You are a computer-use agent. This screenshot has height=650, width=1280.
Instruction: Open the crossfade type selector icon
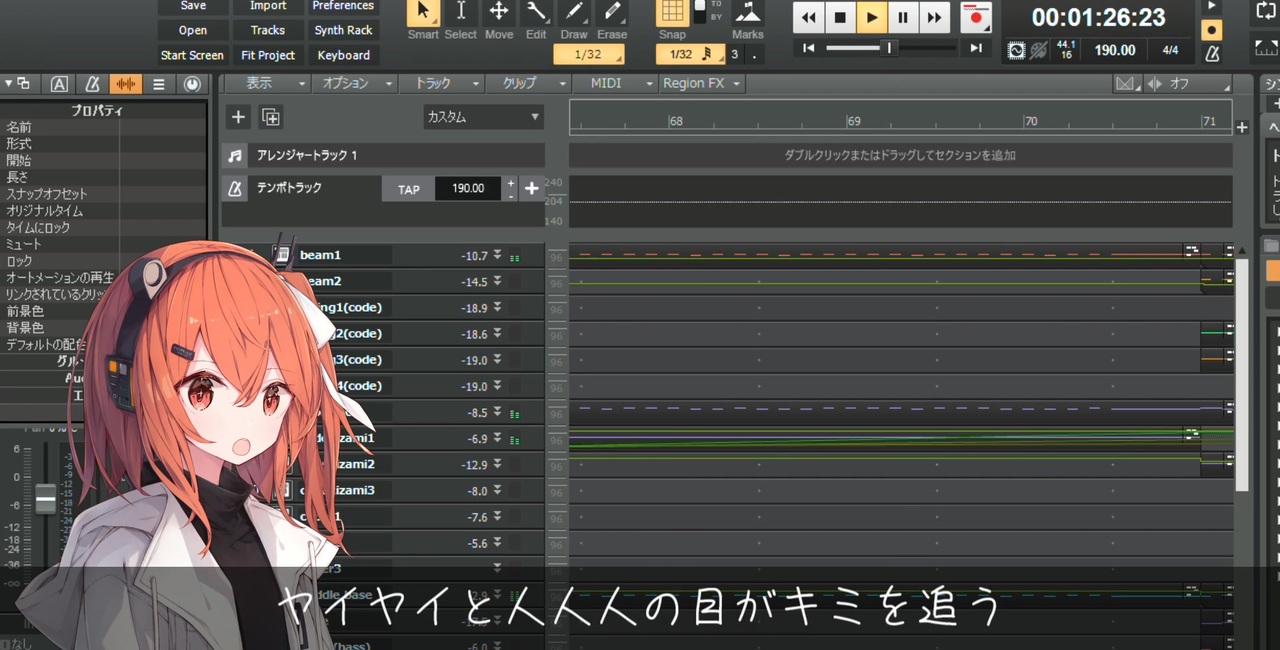click(x=1128, y=84)
